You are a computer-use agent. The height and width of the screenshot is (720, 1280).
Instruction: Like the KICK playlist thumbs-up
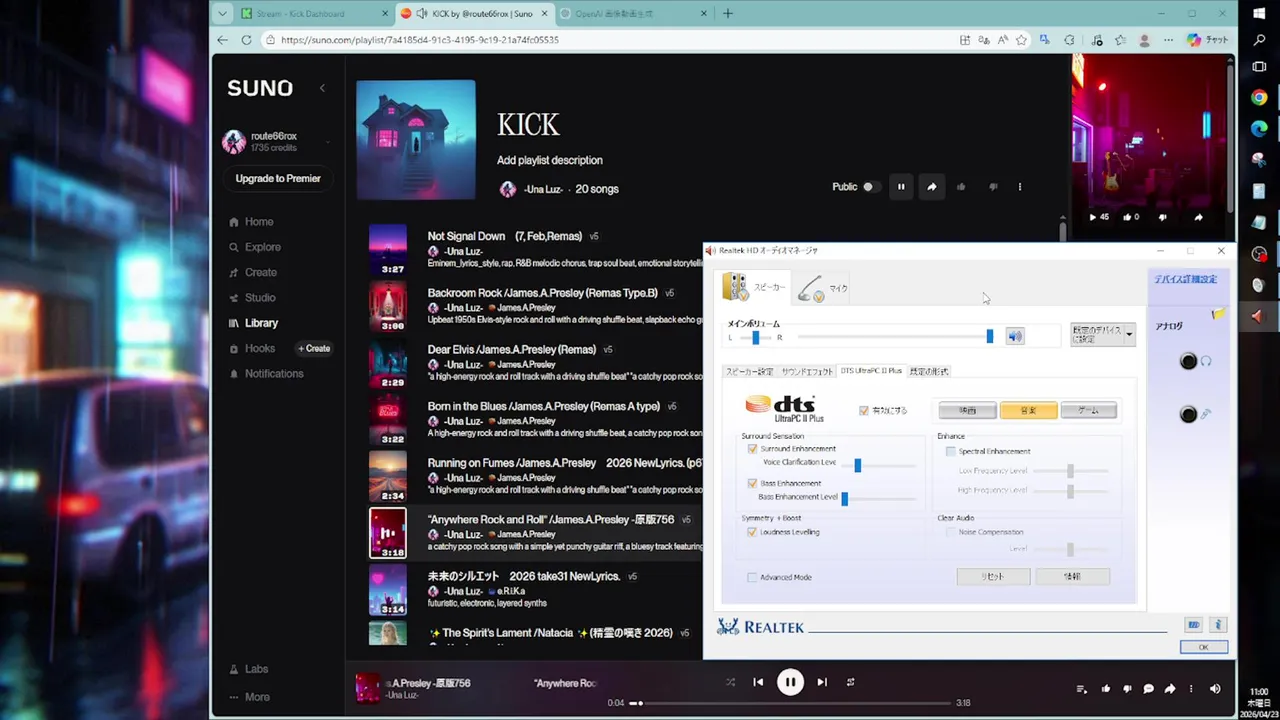pyautogui.click(x=961, y=187)
